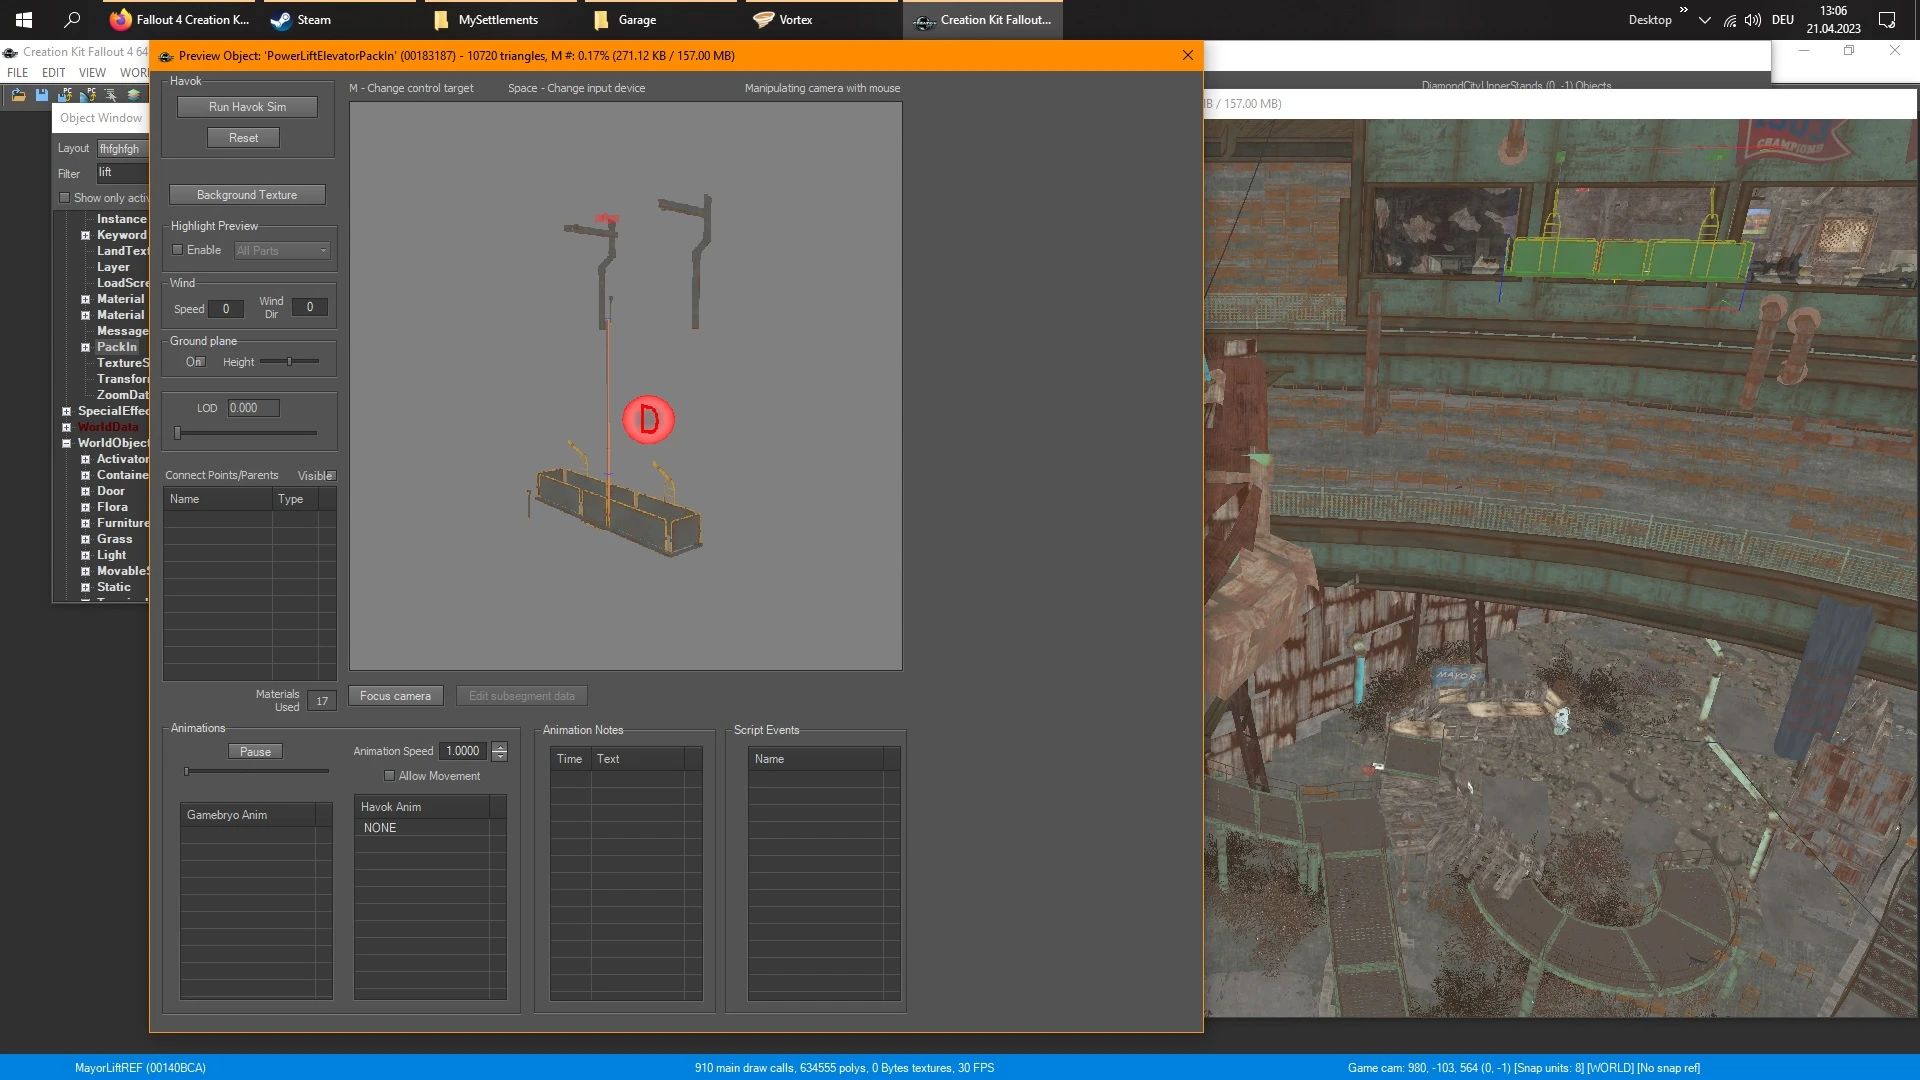Expand the Furniture tree node

coord(85,523)
